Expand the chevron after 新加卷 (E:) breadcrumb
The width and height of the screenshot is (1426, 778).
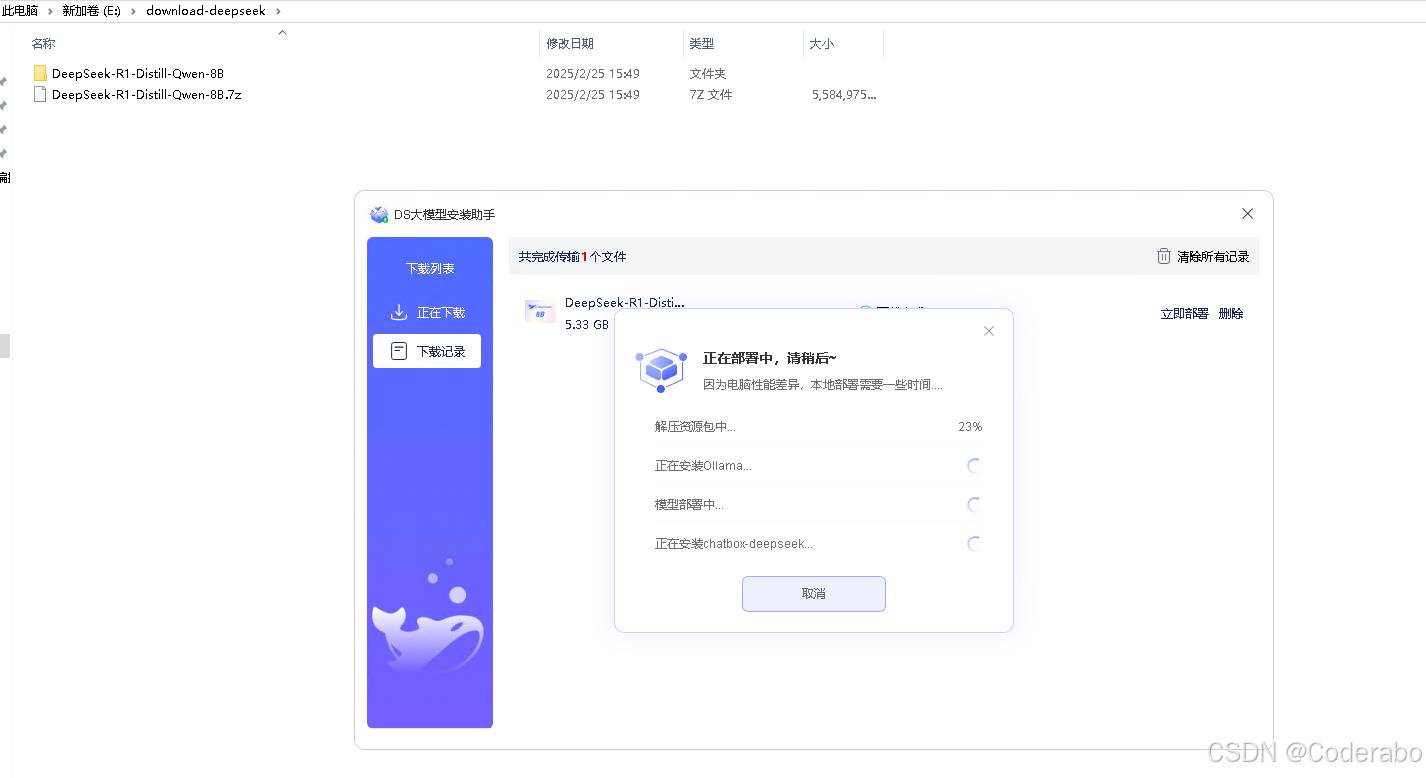coord(134,11)
